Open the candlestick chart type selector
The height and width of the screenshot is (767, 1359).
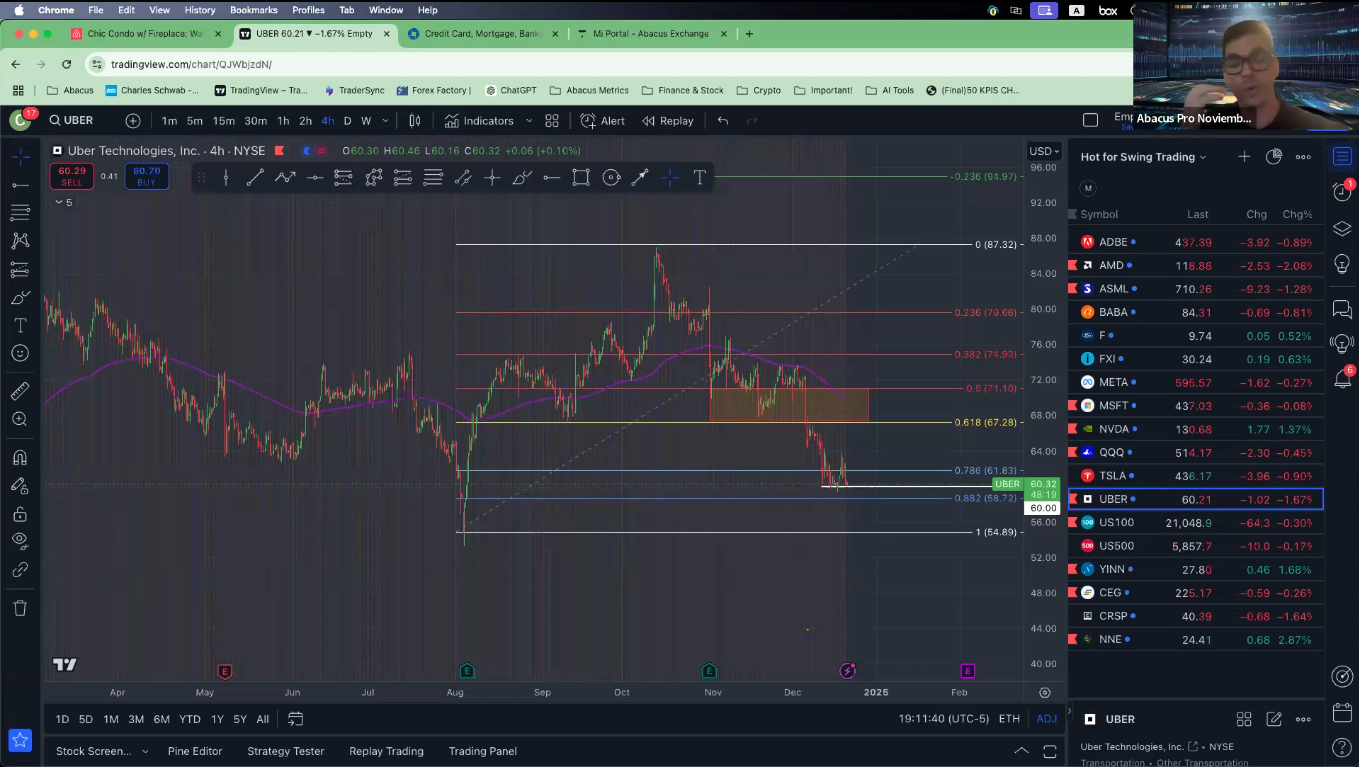[414, 121]
